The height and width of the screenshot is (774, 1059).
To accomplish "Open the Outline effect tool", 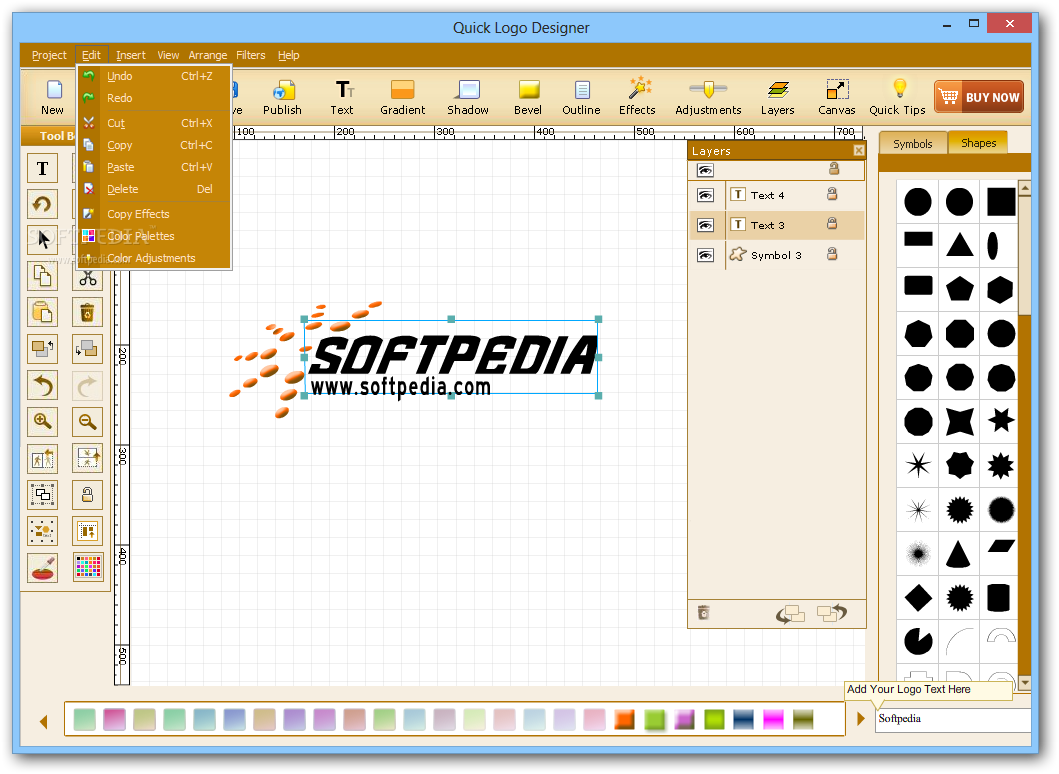I will coord(582,97).
